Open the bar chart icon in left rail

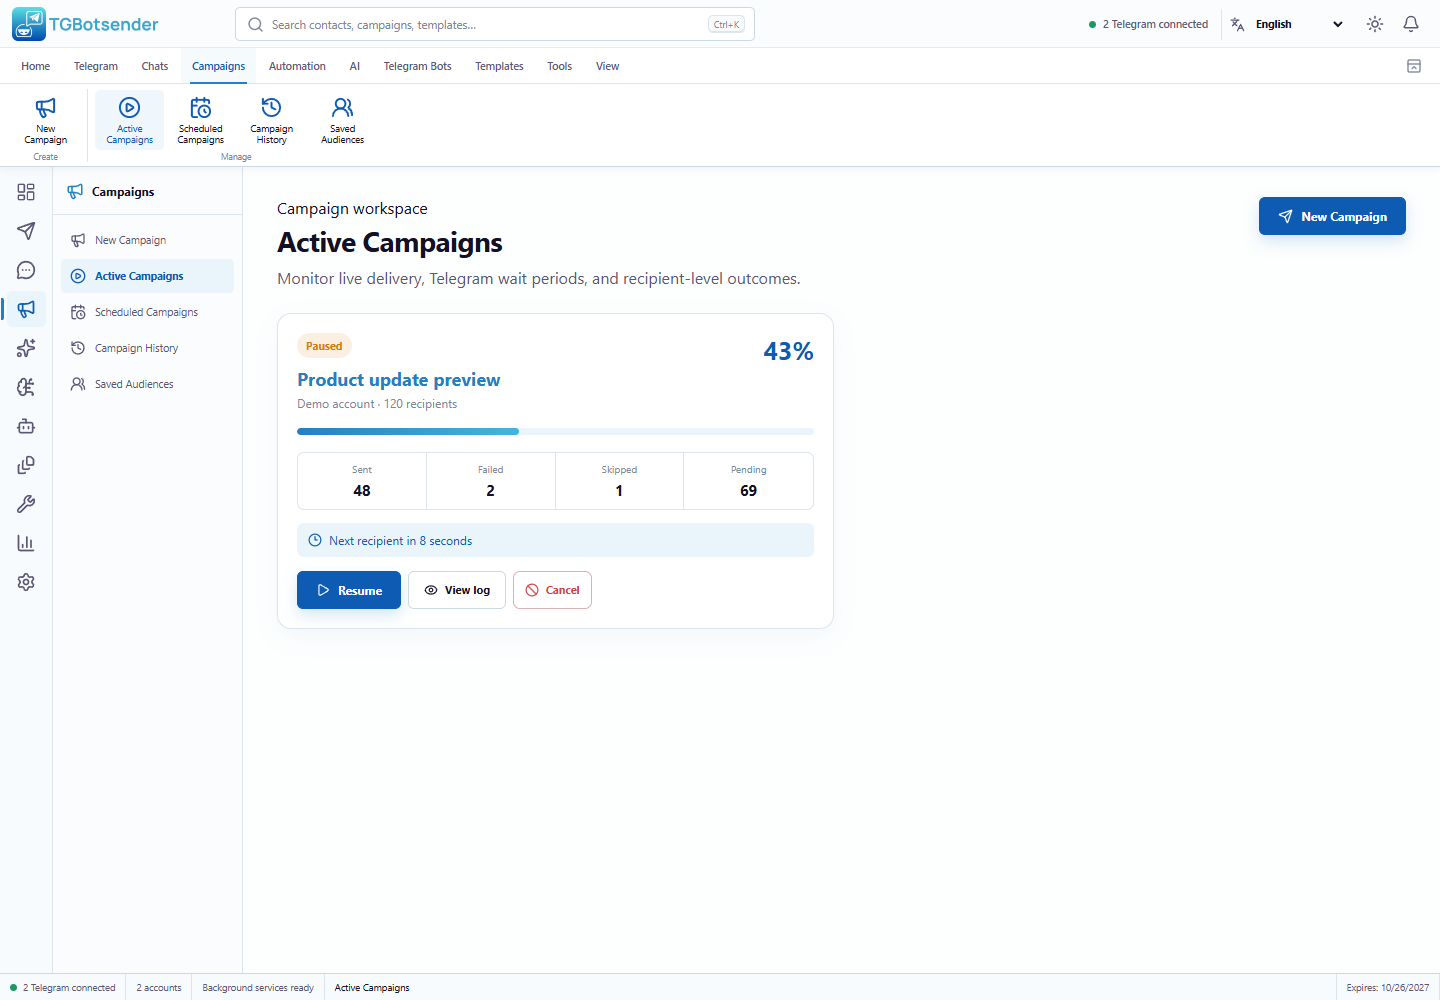(x=26, y=543)
